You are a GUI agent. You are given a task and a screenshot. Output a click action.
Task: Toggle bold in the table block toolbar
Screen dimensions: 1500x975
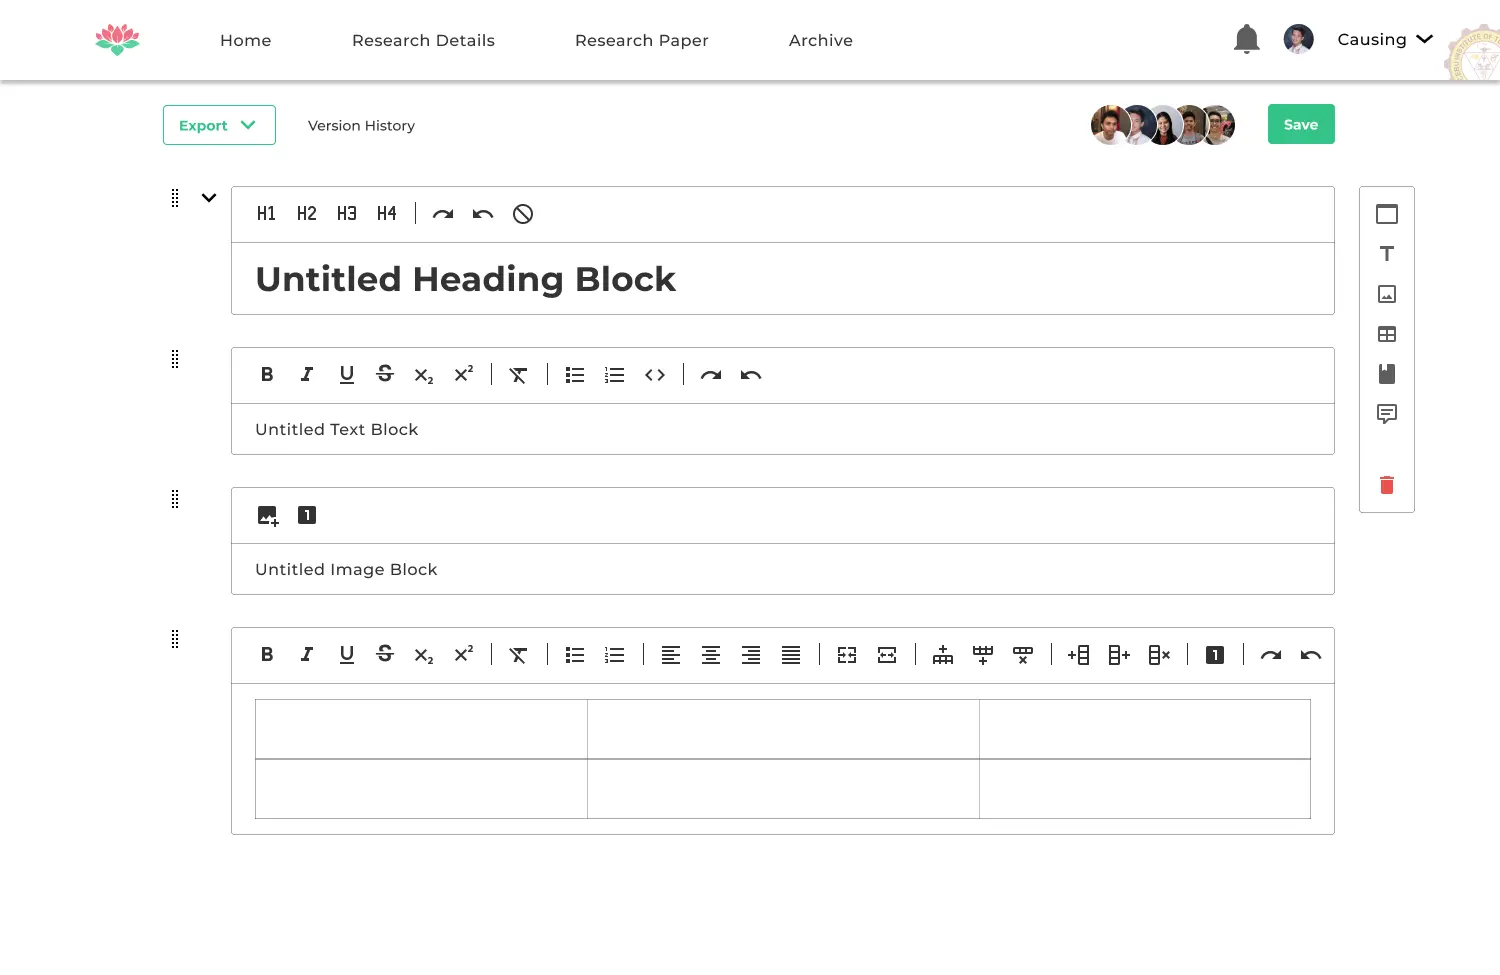[x=267, y=655]
